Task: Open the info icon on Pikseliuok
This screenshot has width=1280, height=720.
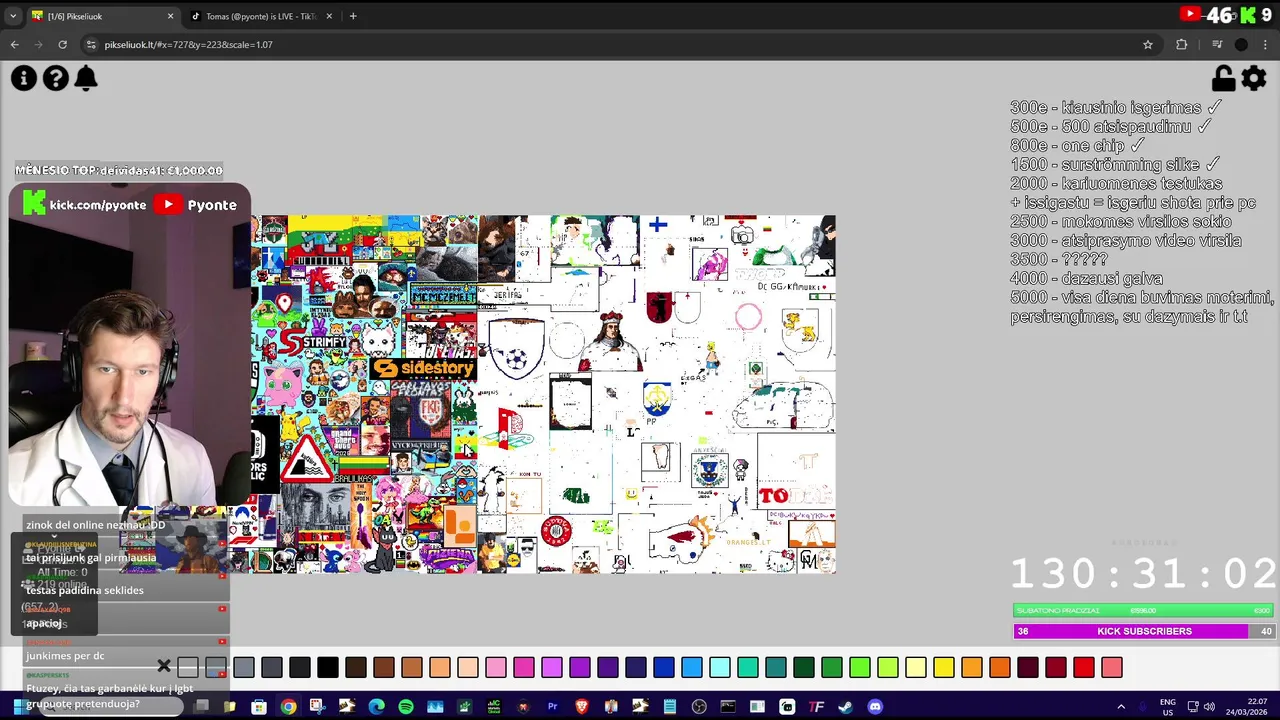Action: click(x=24, y=78)
